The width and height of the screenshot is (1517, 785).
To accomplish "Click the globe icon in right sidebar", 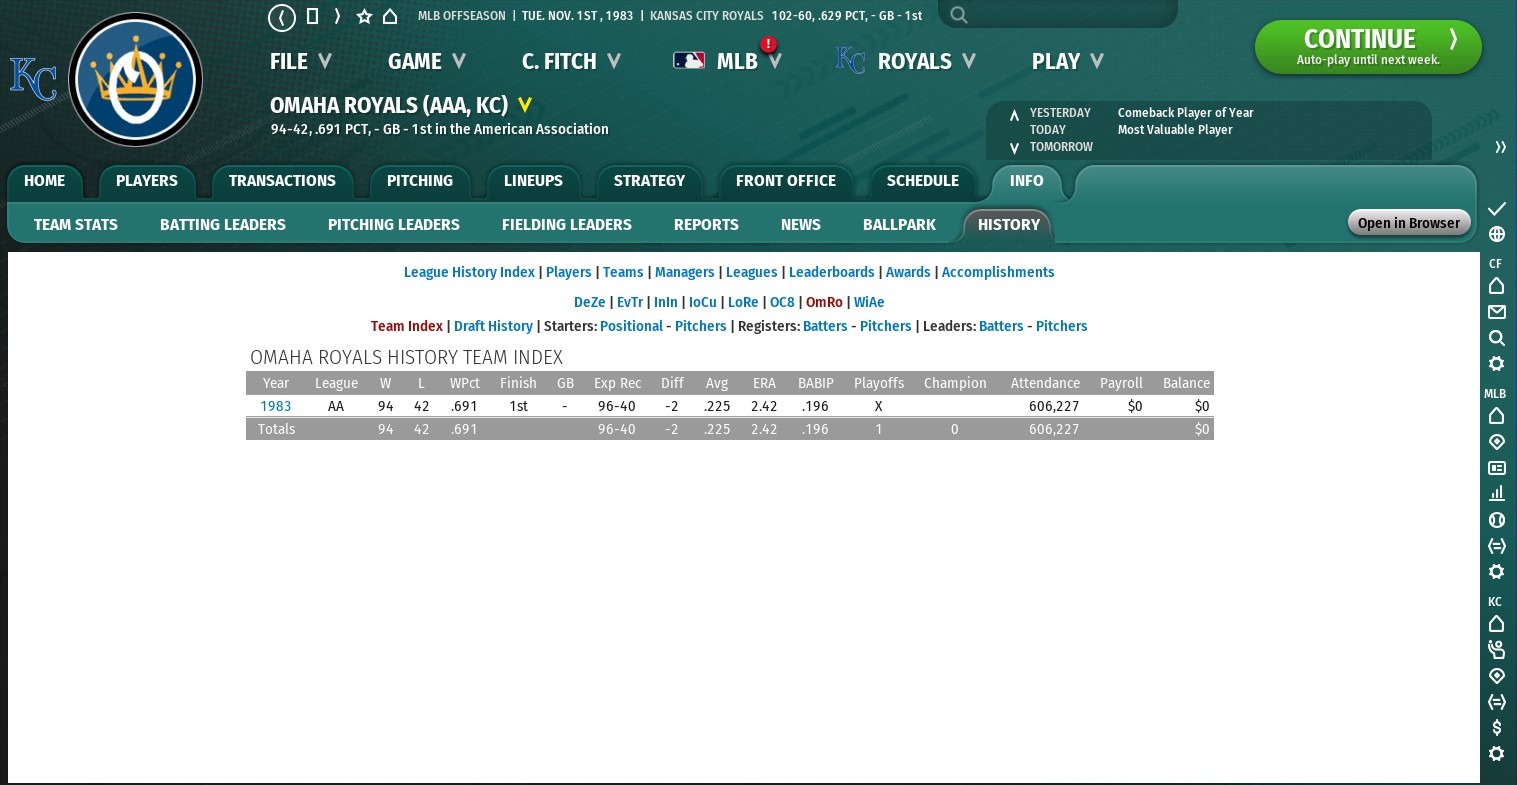I will (1496, 234).
